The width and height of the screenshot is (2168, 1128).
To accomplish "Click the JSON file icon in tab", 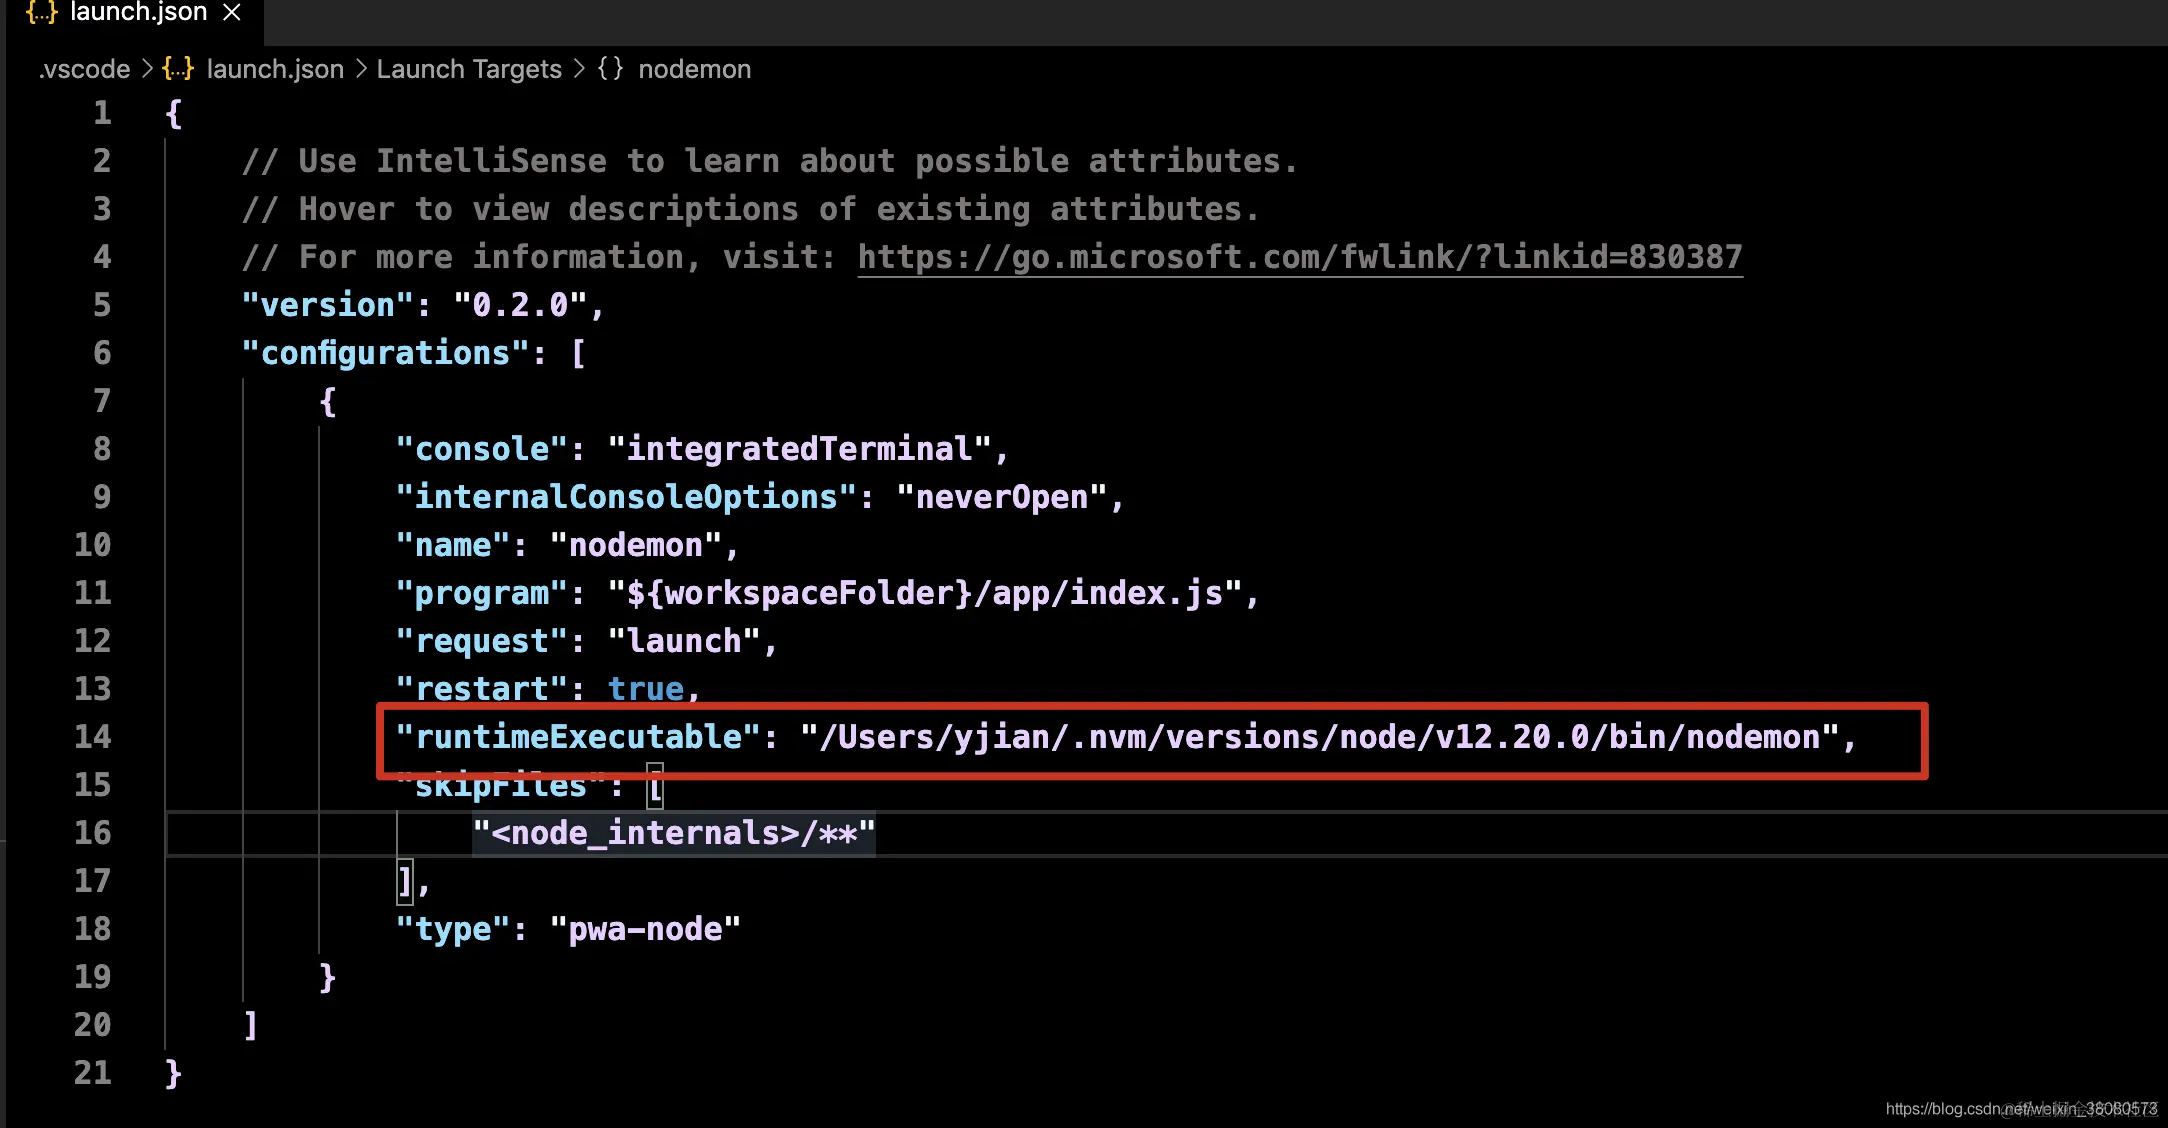I will tap(41, 12).
